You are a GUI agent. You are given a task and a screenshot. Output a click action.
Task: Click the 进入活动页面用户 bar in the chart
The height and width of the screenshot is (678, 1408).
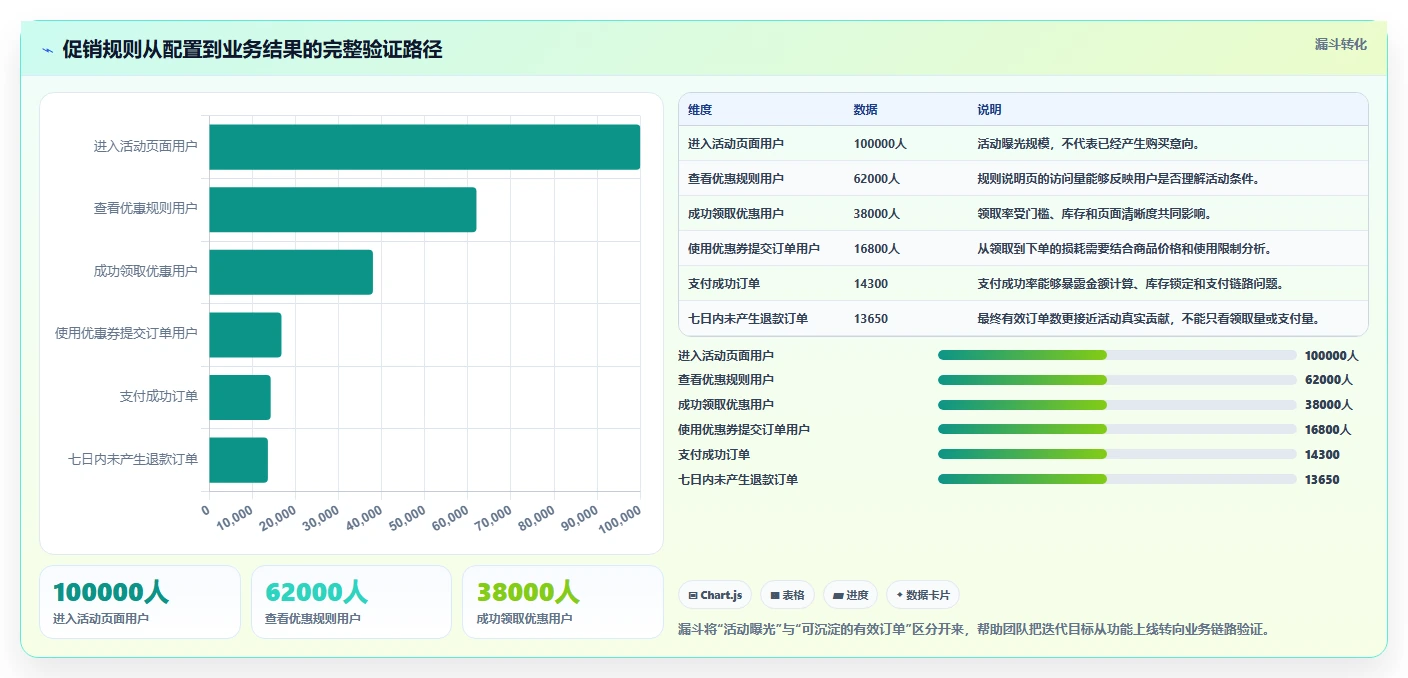pos(424,147)
